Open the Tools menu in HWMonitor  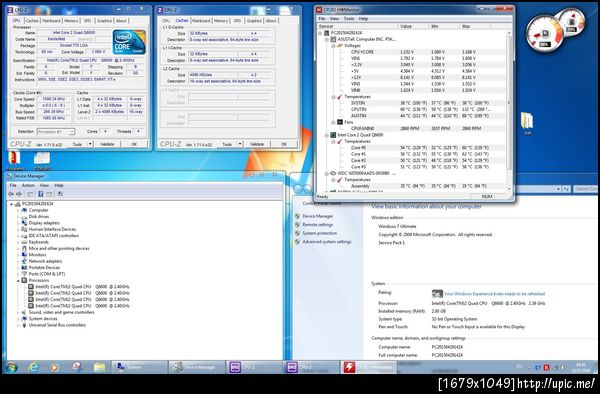[349, 18]
